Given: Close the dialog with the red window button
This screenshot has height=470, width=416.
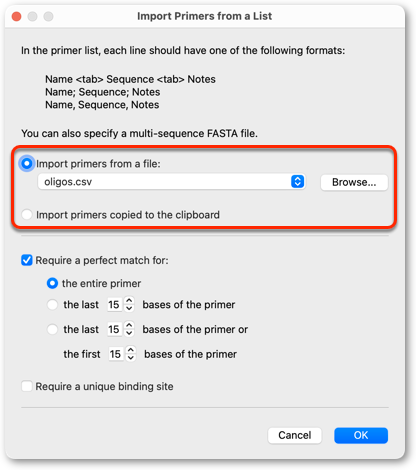Looking at the screenshot, I should [x=16, y=16].
